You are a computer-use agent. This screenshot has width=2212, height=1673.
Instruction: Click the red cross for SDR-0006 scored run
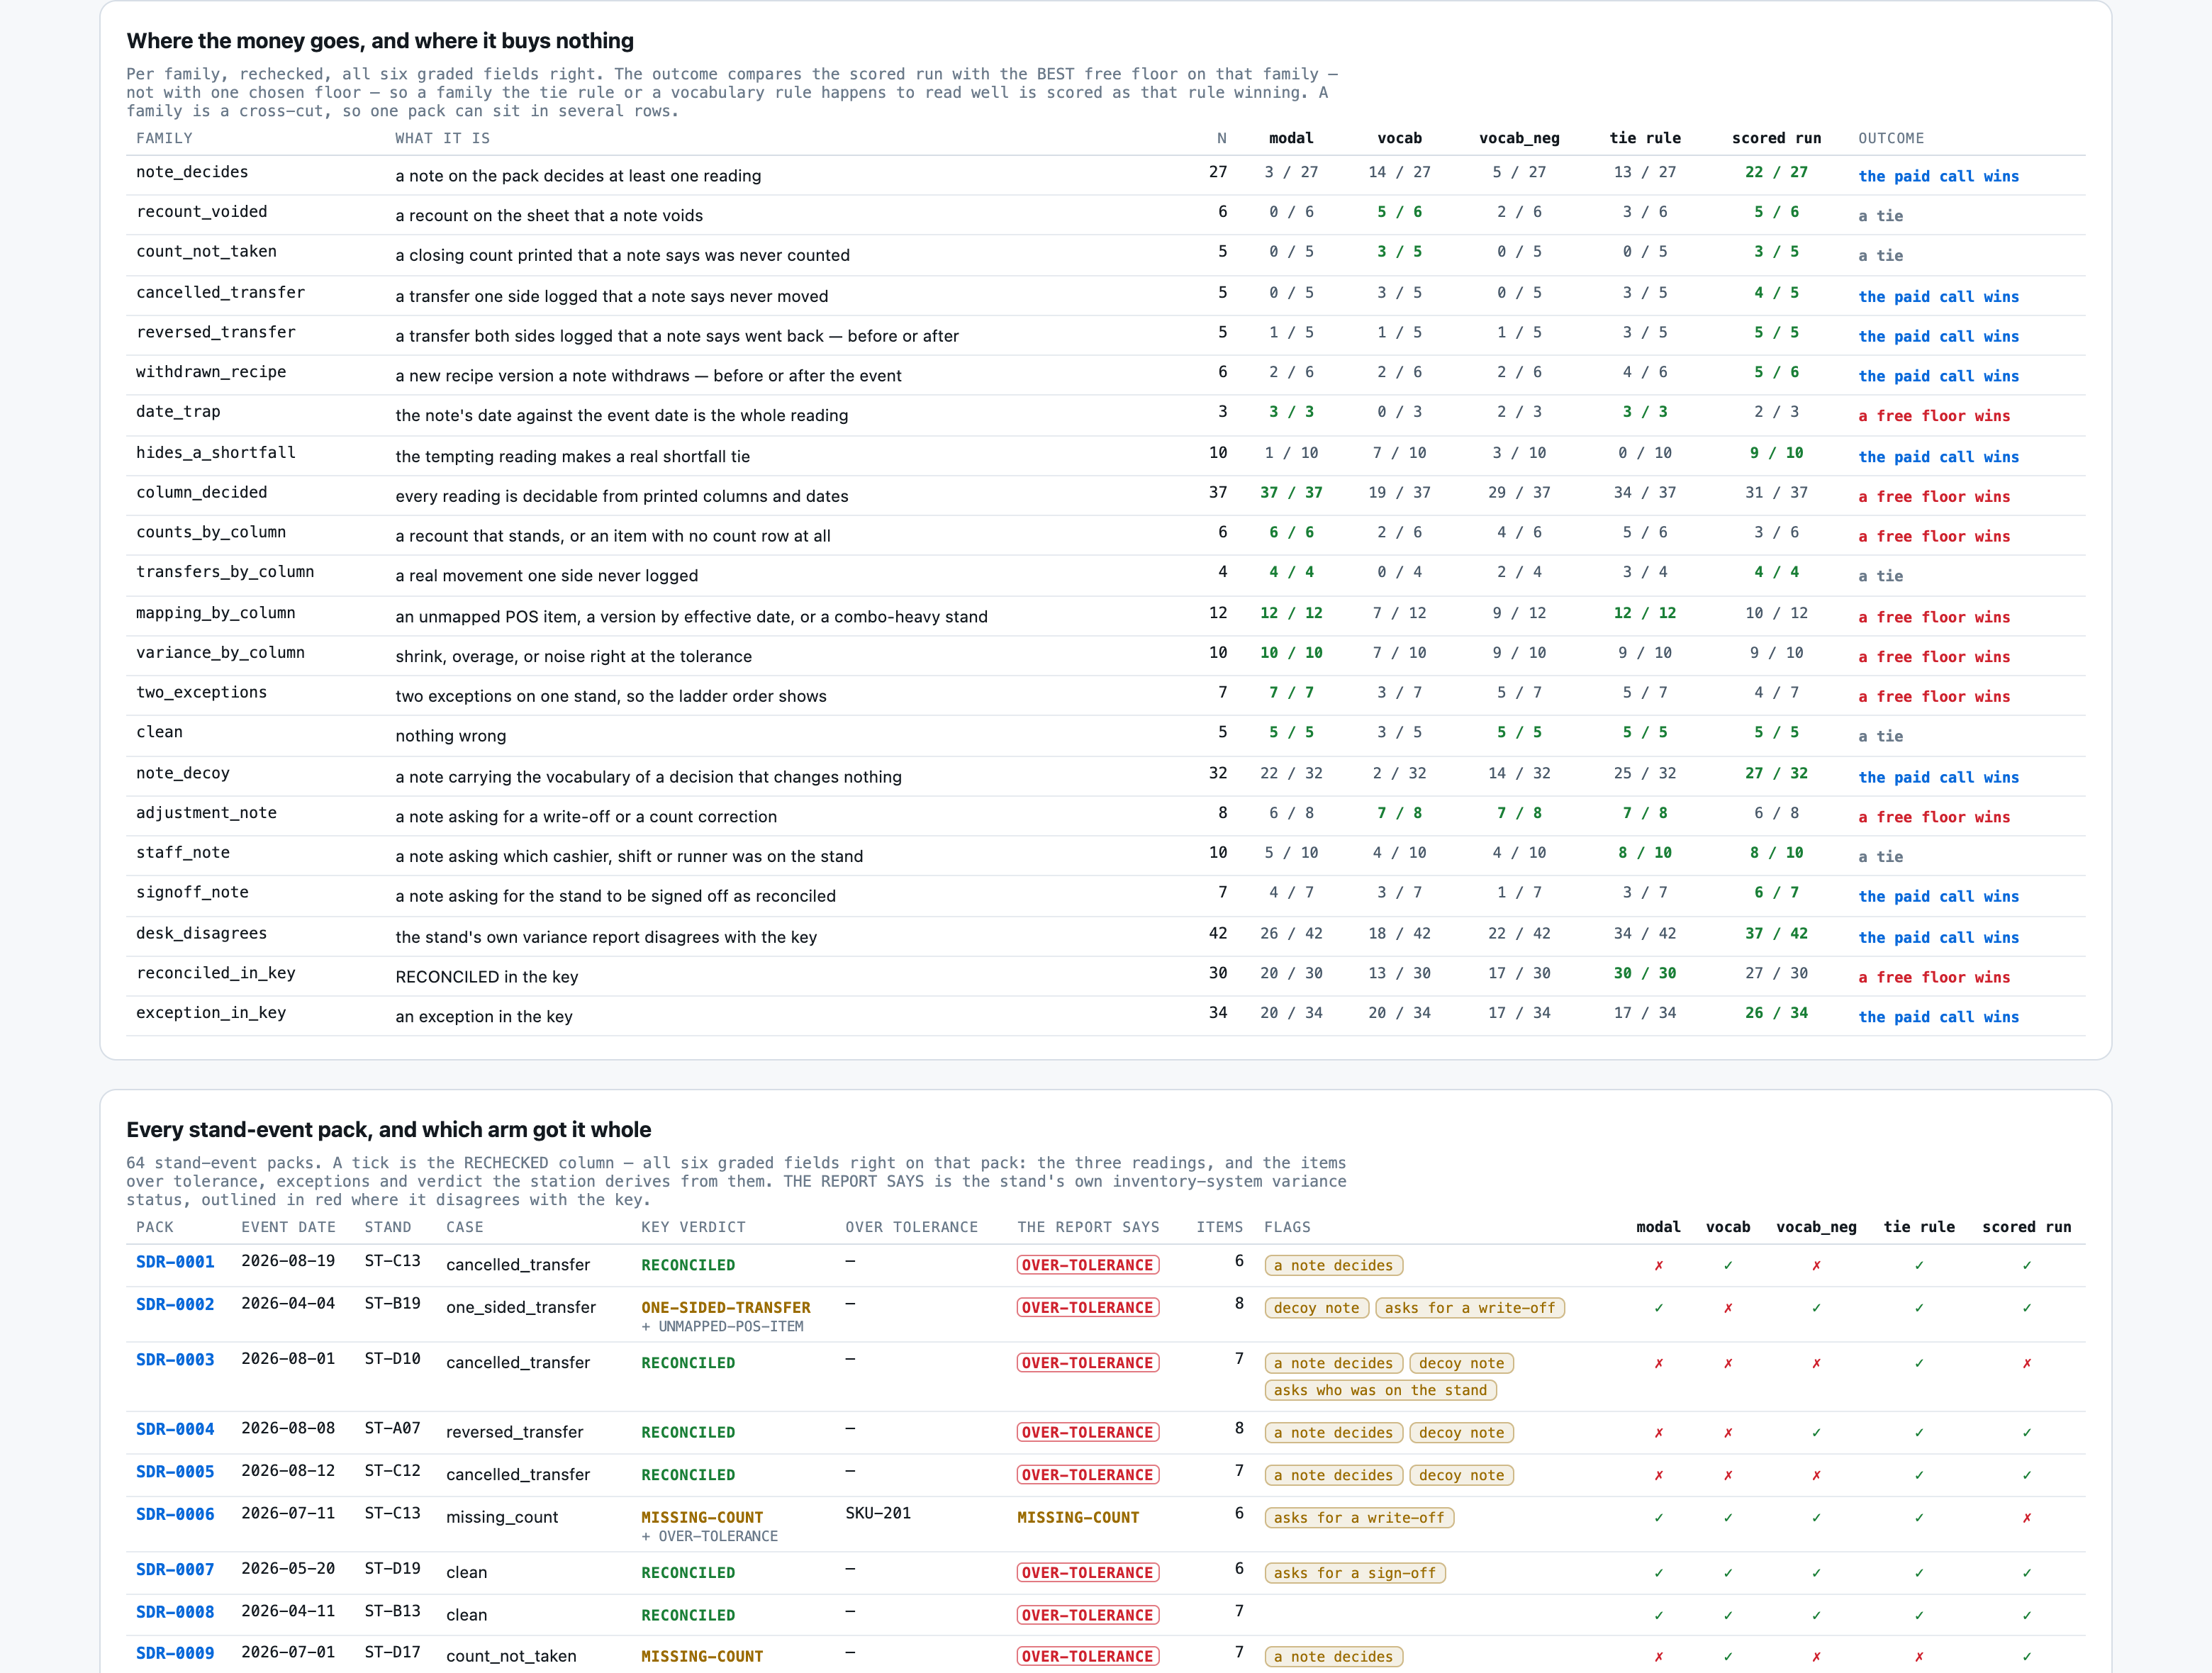tap(2027, 1517)
